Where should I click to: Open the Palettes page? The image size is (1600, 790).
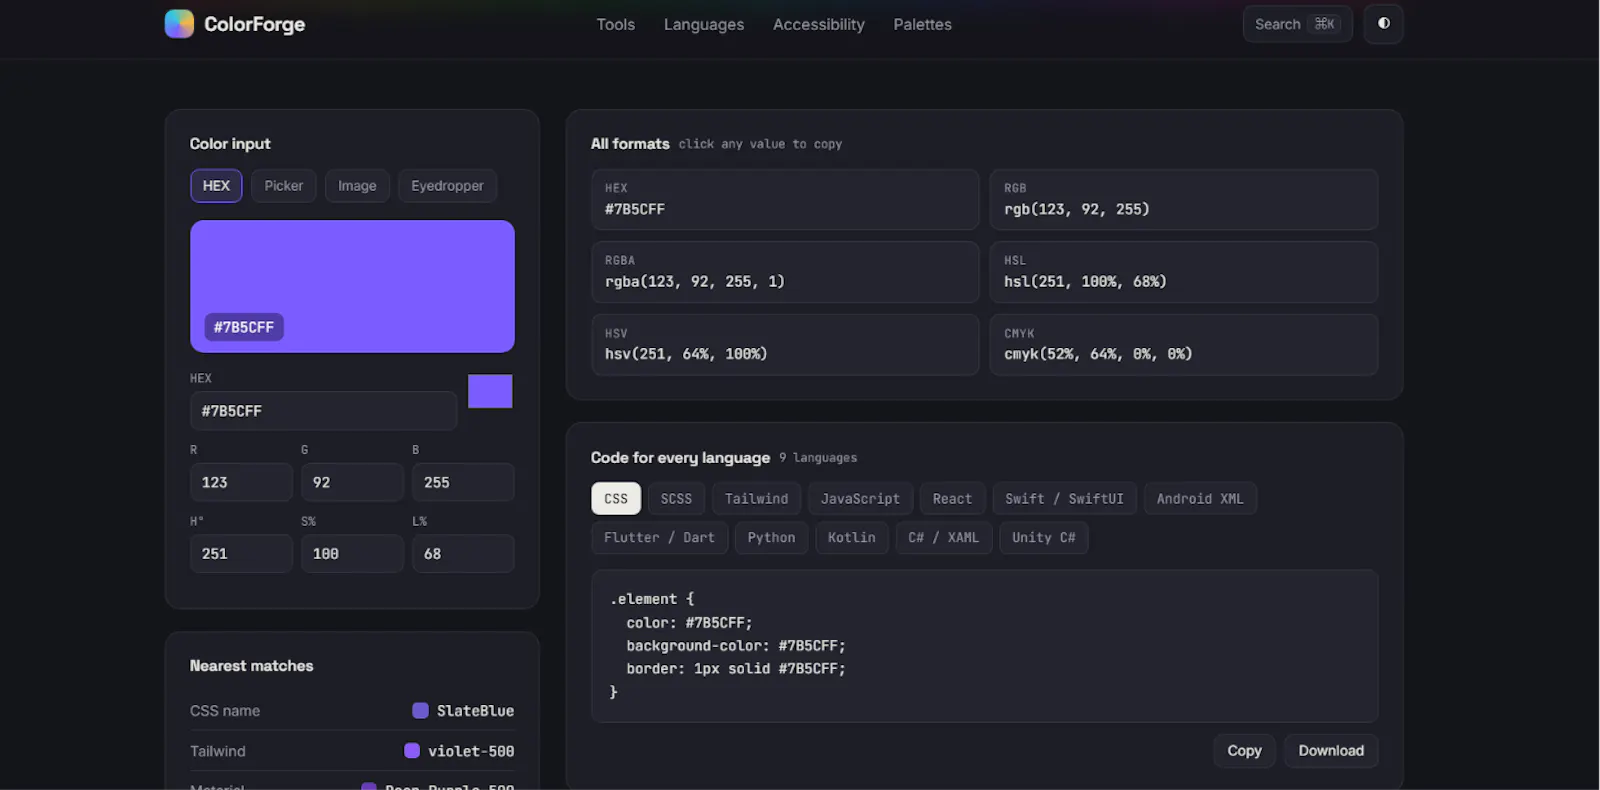point(923,24)
